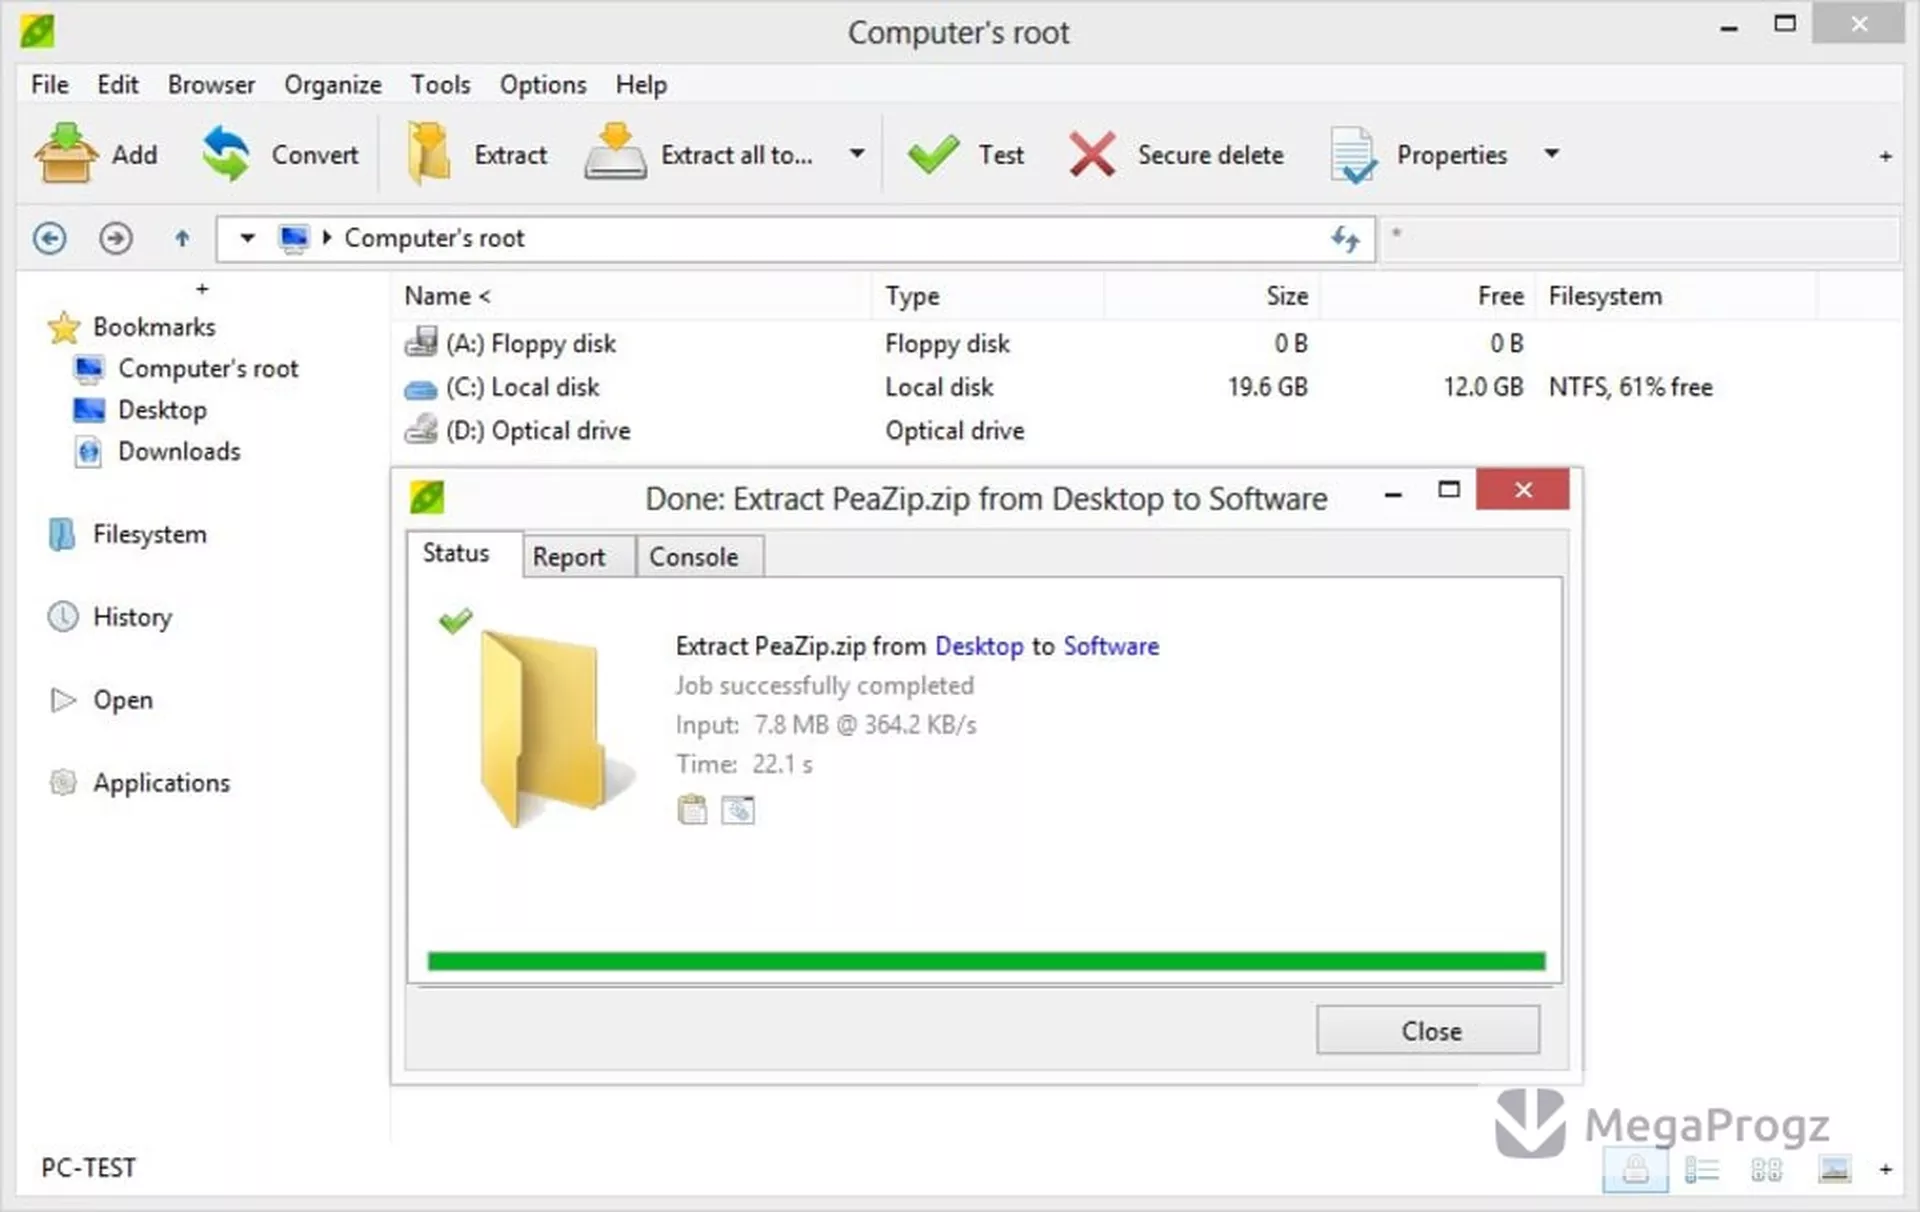Go up one level arrow
1920x1212 pixels.
[x=182, y=238]
